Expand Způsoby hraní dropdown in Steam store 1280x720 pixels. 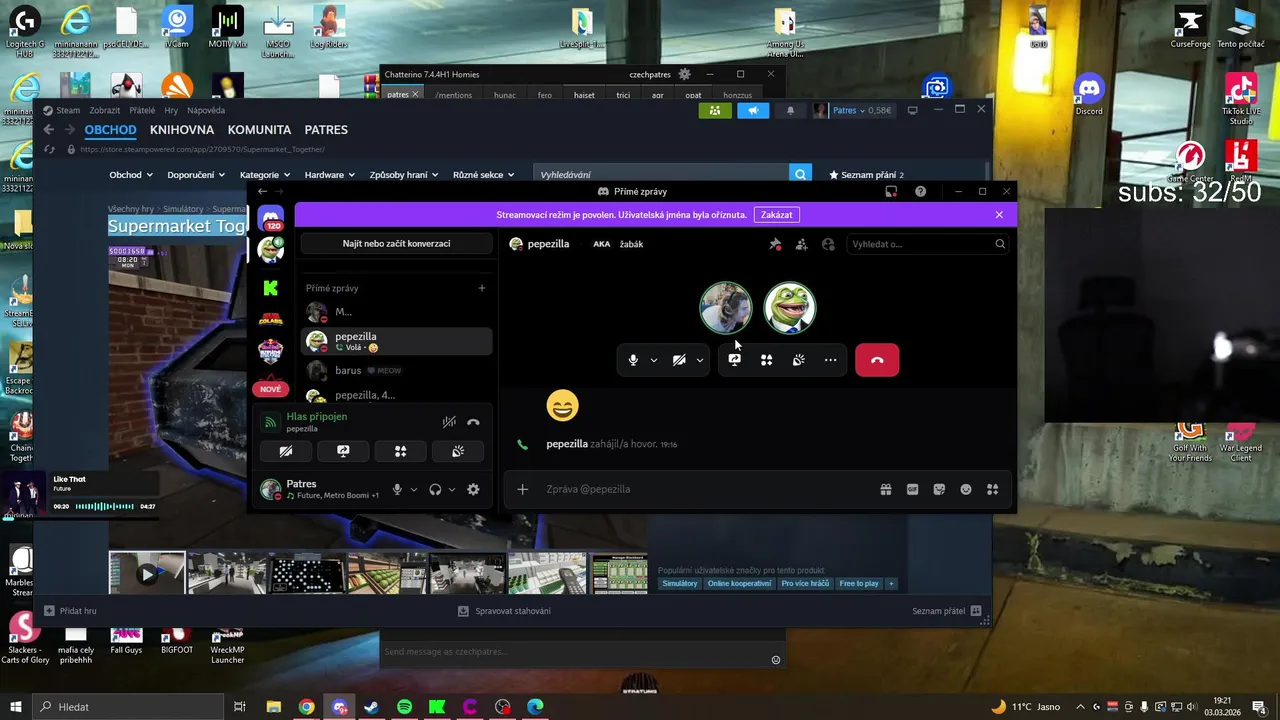(x=403, y=175)
